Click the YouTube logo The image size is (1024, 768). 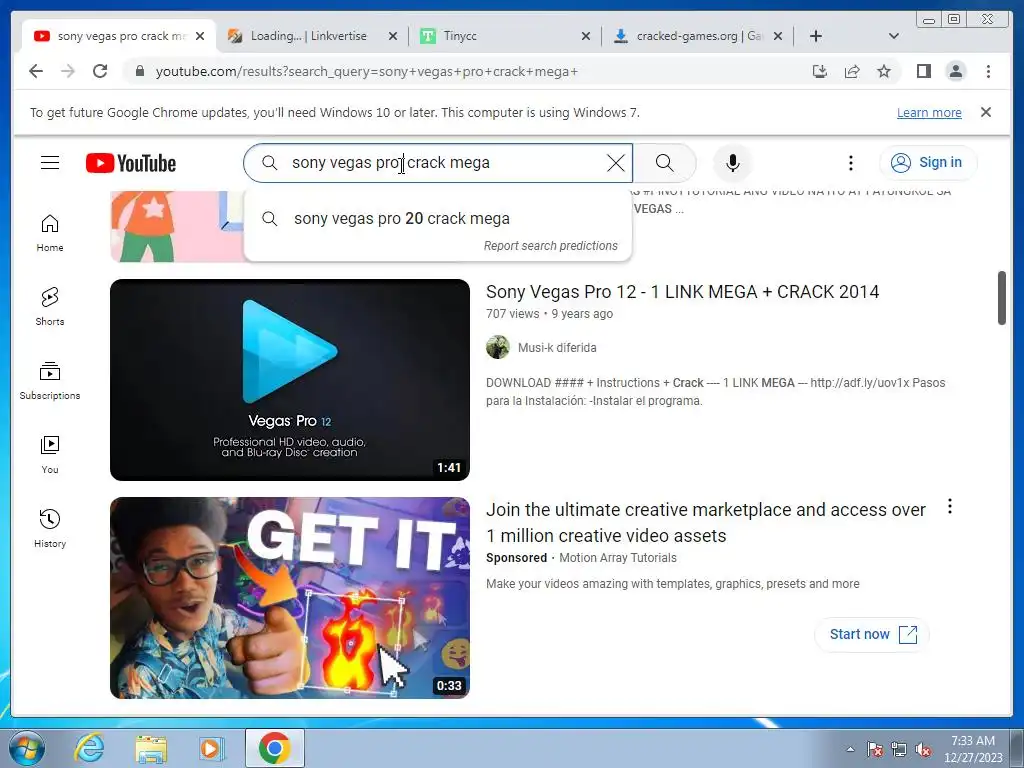tap(131, 163)
